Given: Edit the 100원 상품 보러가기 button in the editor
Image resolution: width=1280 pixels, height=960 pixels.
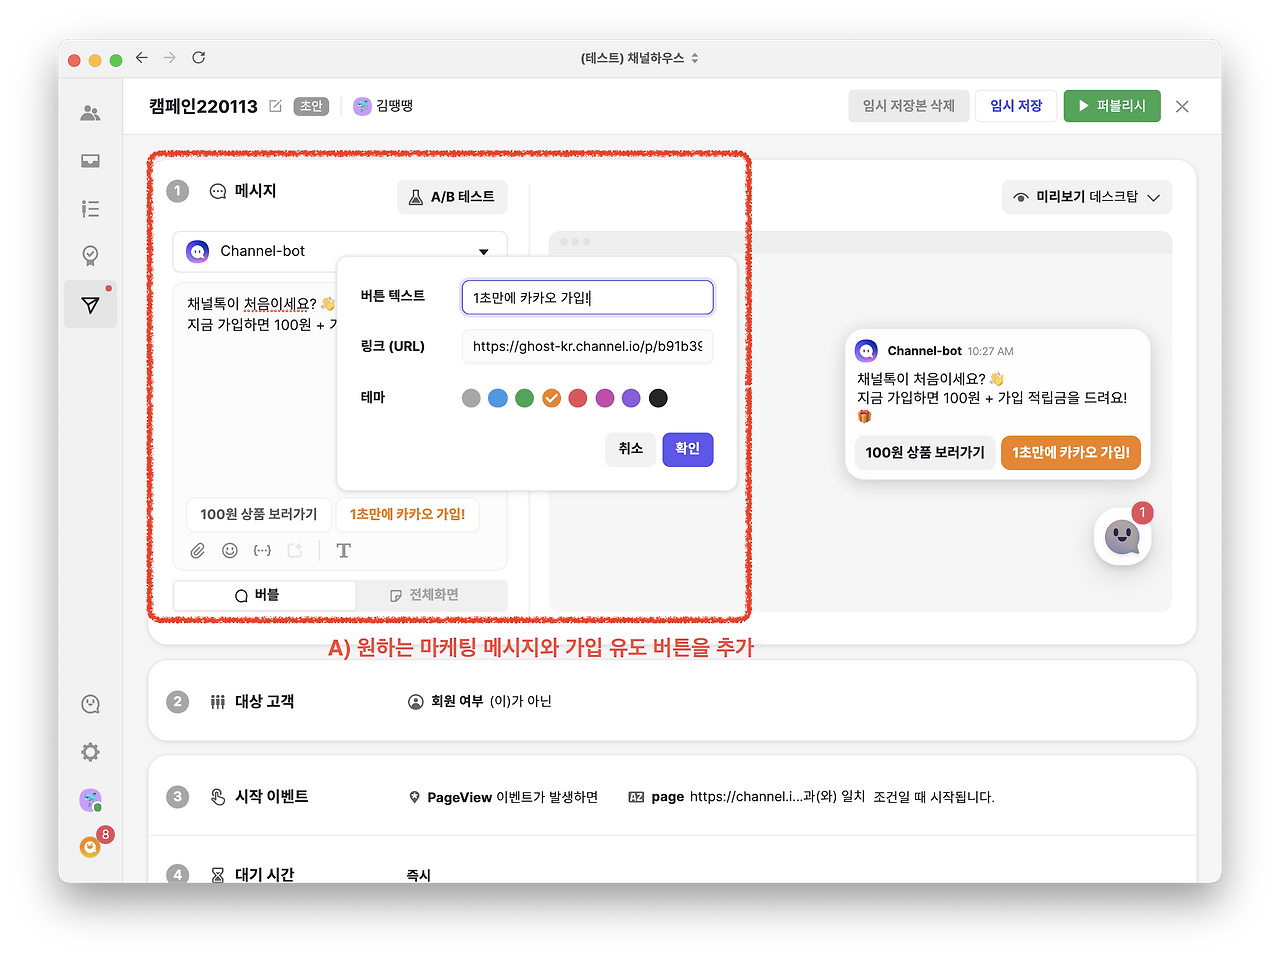Looking at the screenshot, I should (x=258, y=514).
